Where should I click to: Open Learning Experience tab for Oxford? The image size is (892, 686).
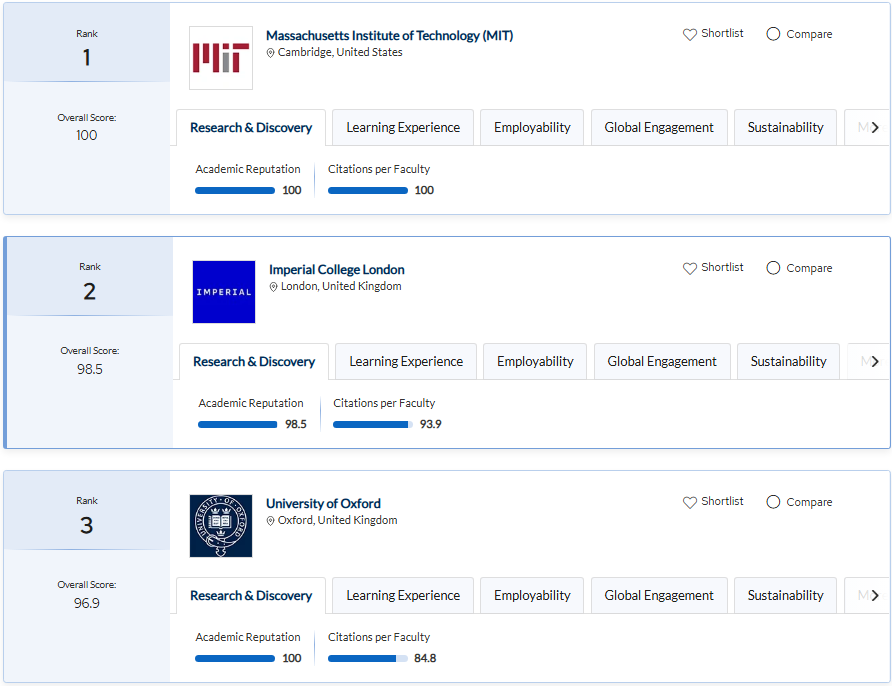[403, 596]
